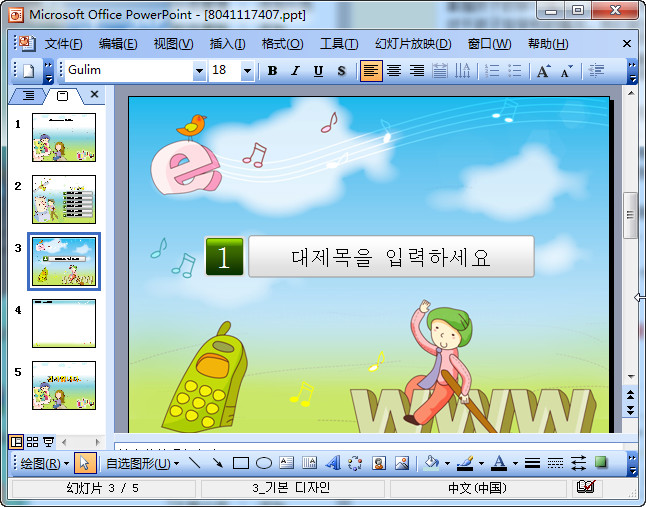Viewport: 646px width, 507px height.
Task: Align text right
Action: pos(417,71)
